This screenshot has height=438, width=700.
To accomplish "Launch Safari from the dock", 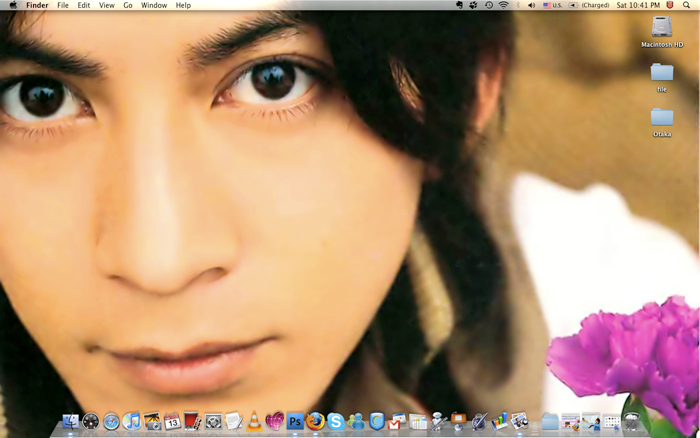I will click(111, 421).
